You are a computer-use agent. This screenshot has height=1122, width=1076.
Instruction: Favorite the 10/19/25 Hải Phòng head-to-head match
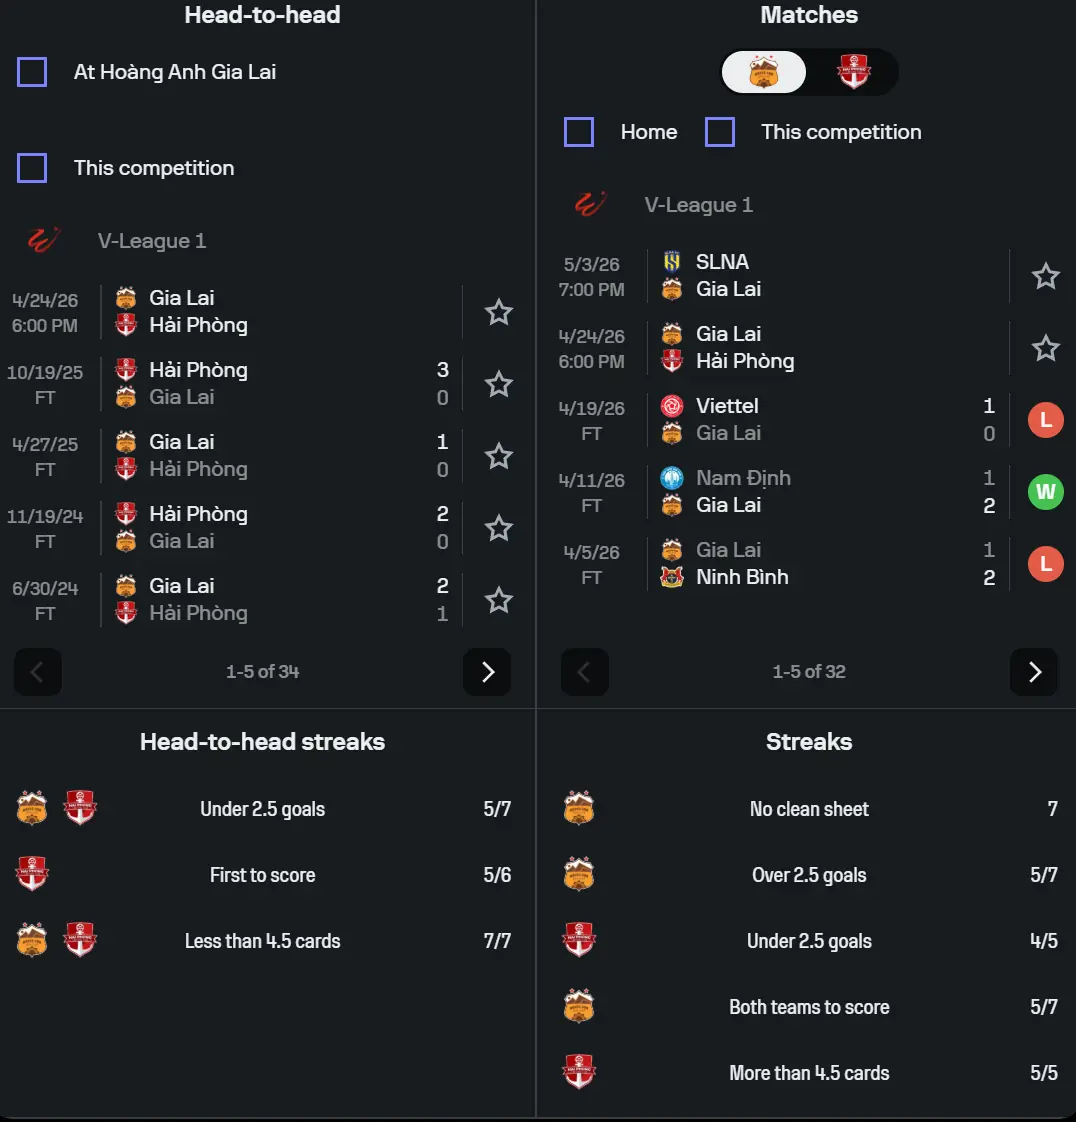[498, 384]
